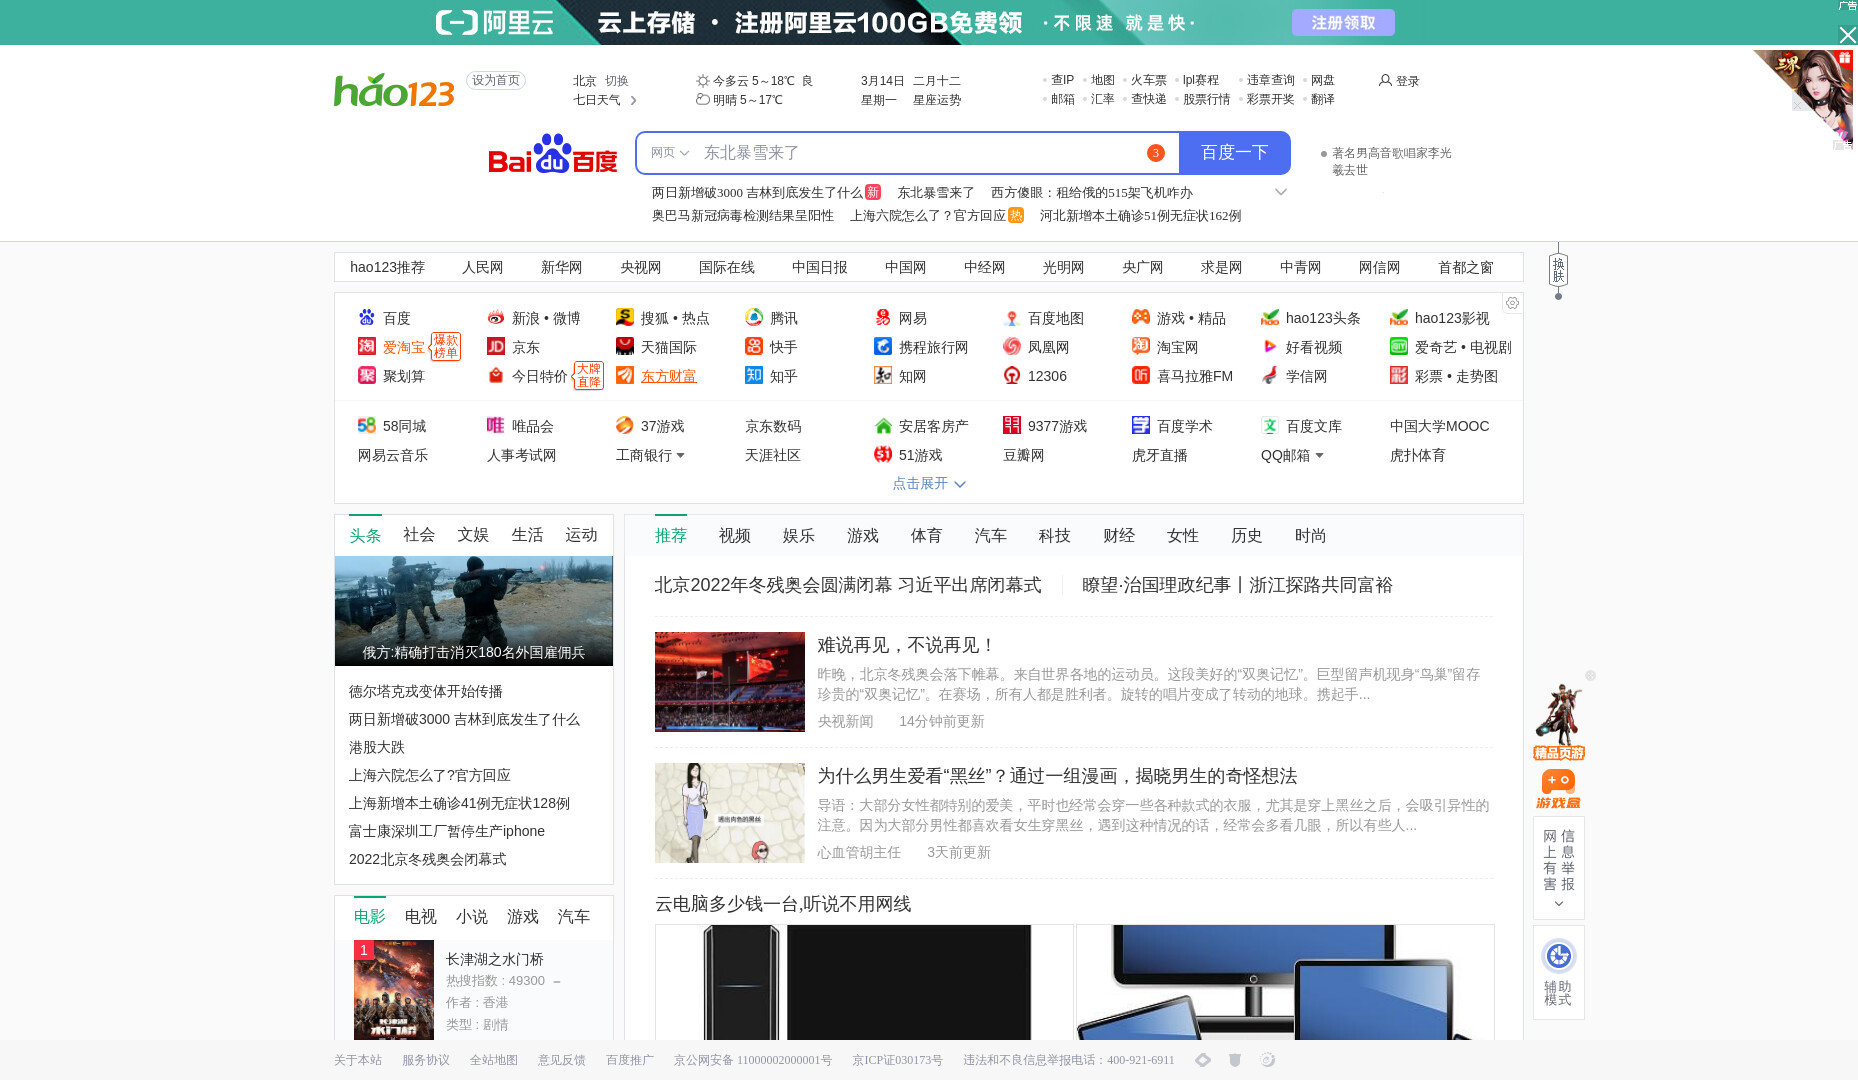Open the 快手 icon
This screenshot has height=1080, width=1858.
pos(754,347)
